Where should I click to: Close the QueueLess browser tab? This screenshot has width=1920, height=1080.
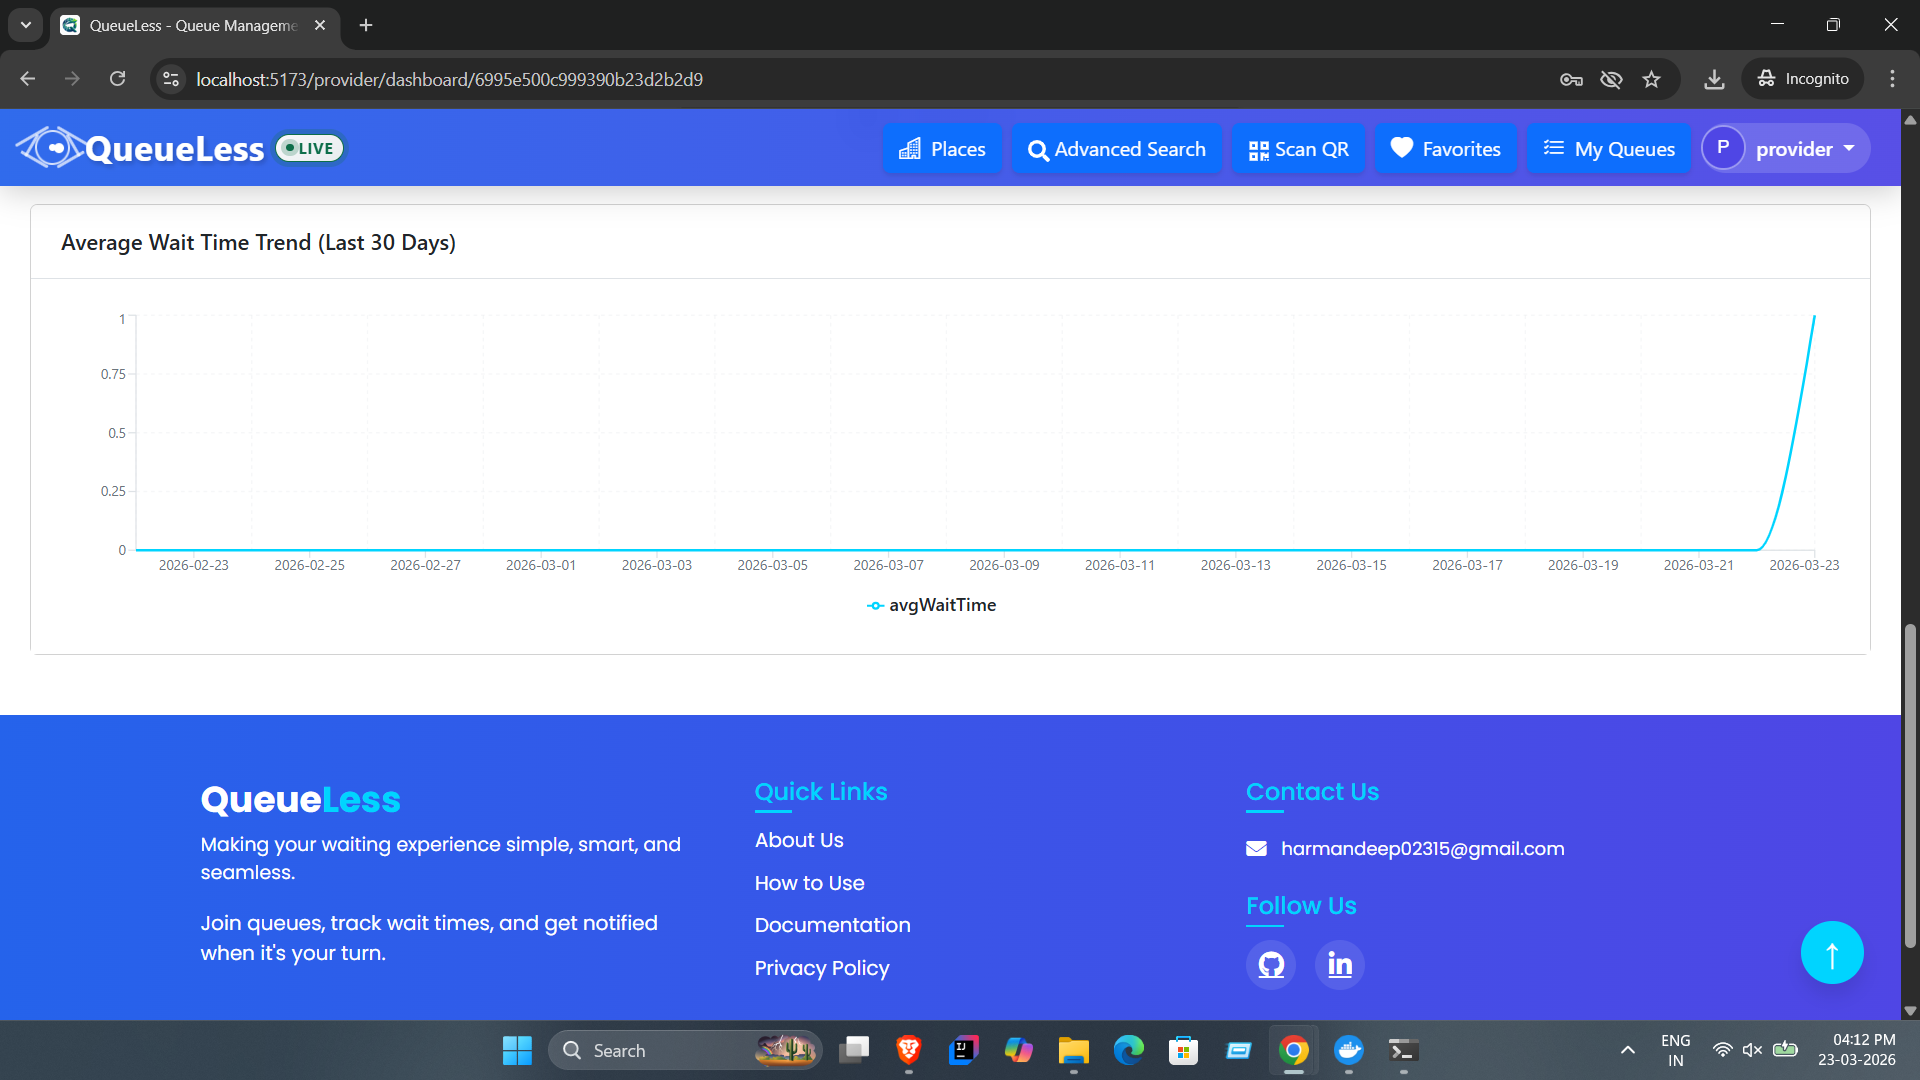click(x=320, y=25)
